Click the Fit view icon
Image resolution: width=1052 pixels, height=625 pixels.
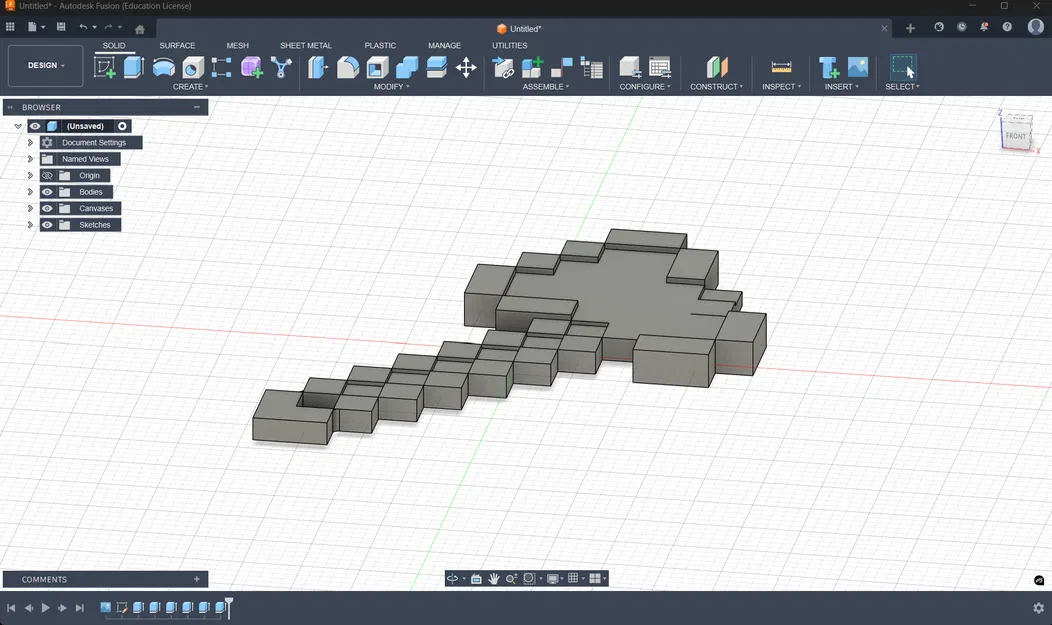pyautogui.click(x=528, y=578)
